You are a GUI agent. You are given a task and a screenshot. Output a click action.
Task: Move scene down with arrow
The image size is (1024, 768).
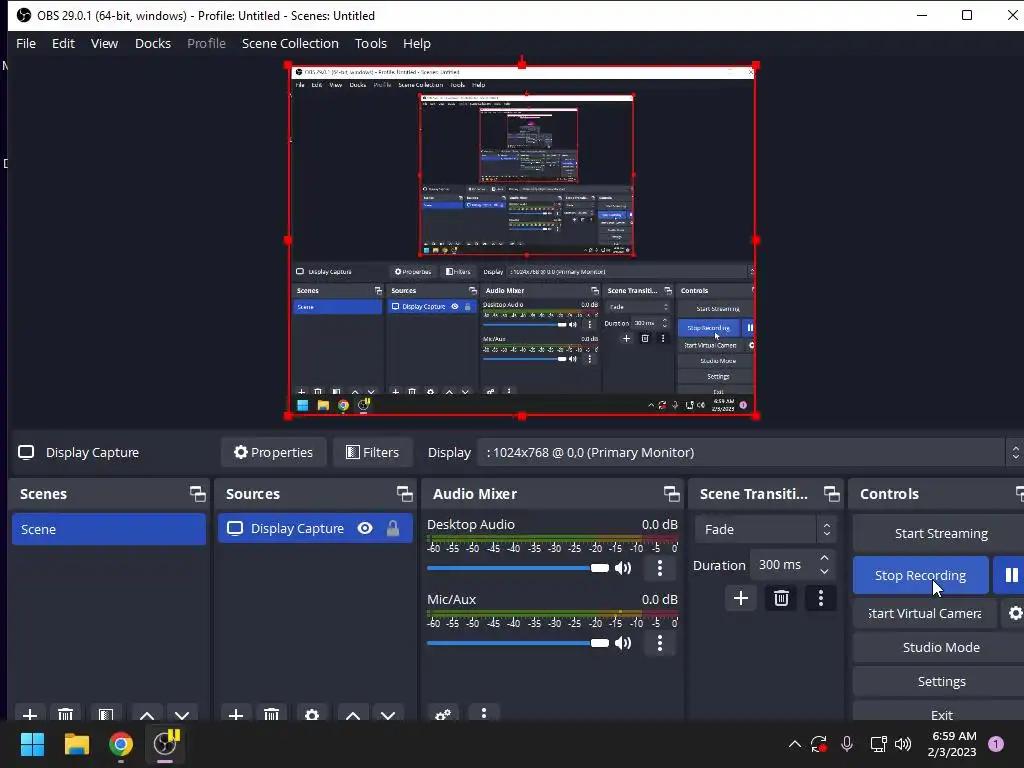(182, 714)
